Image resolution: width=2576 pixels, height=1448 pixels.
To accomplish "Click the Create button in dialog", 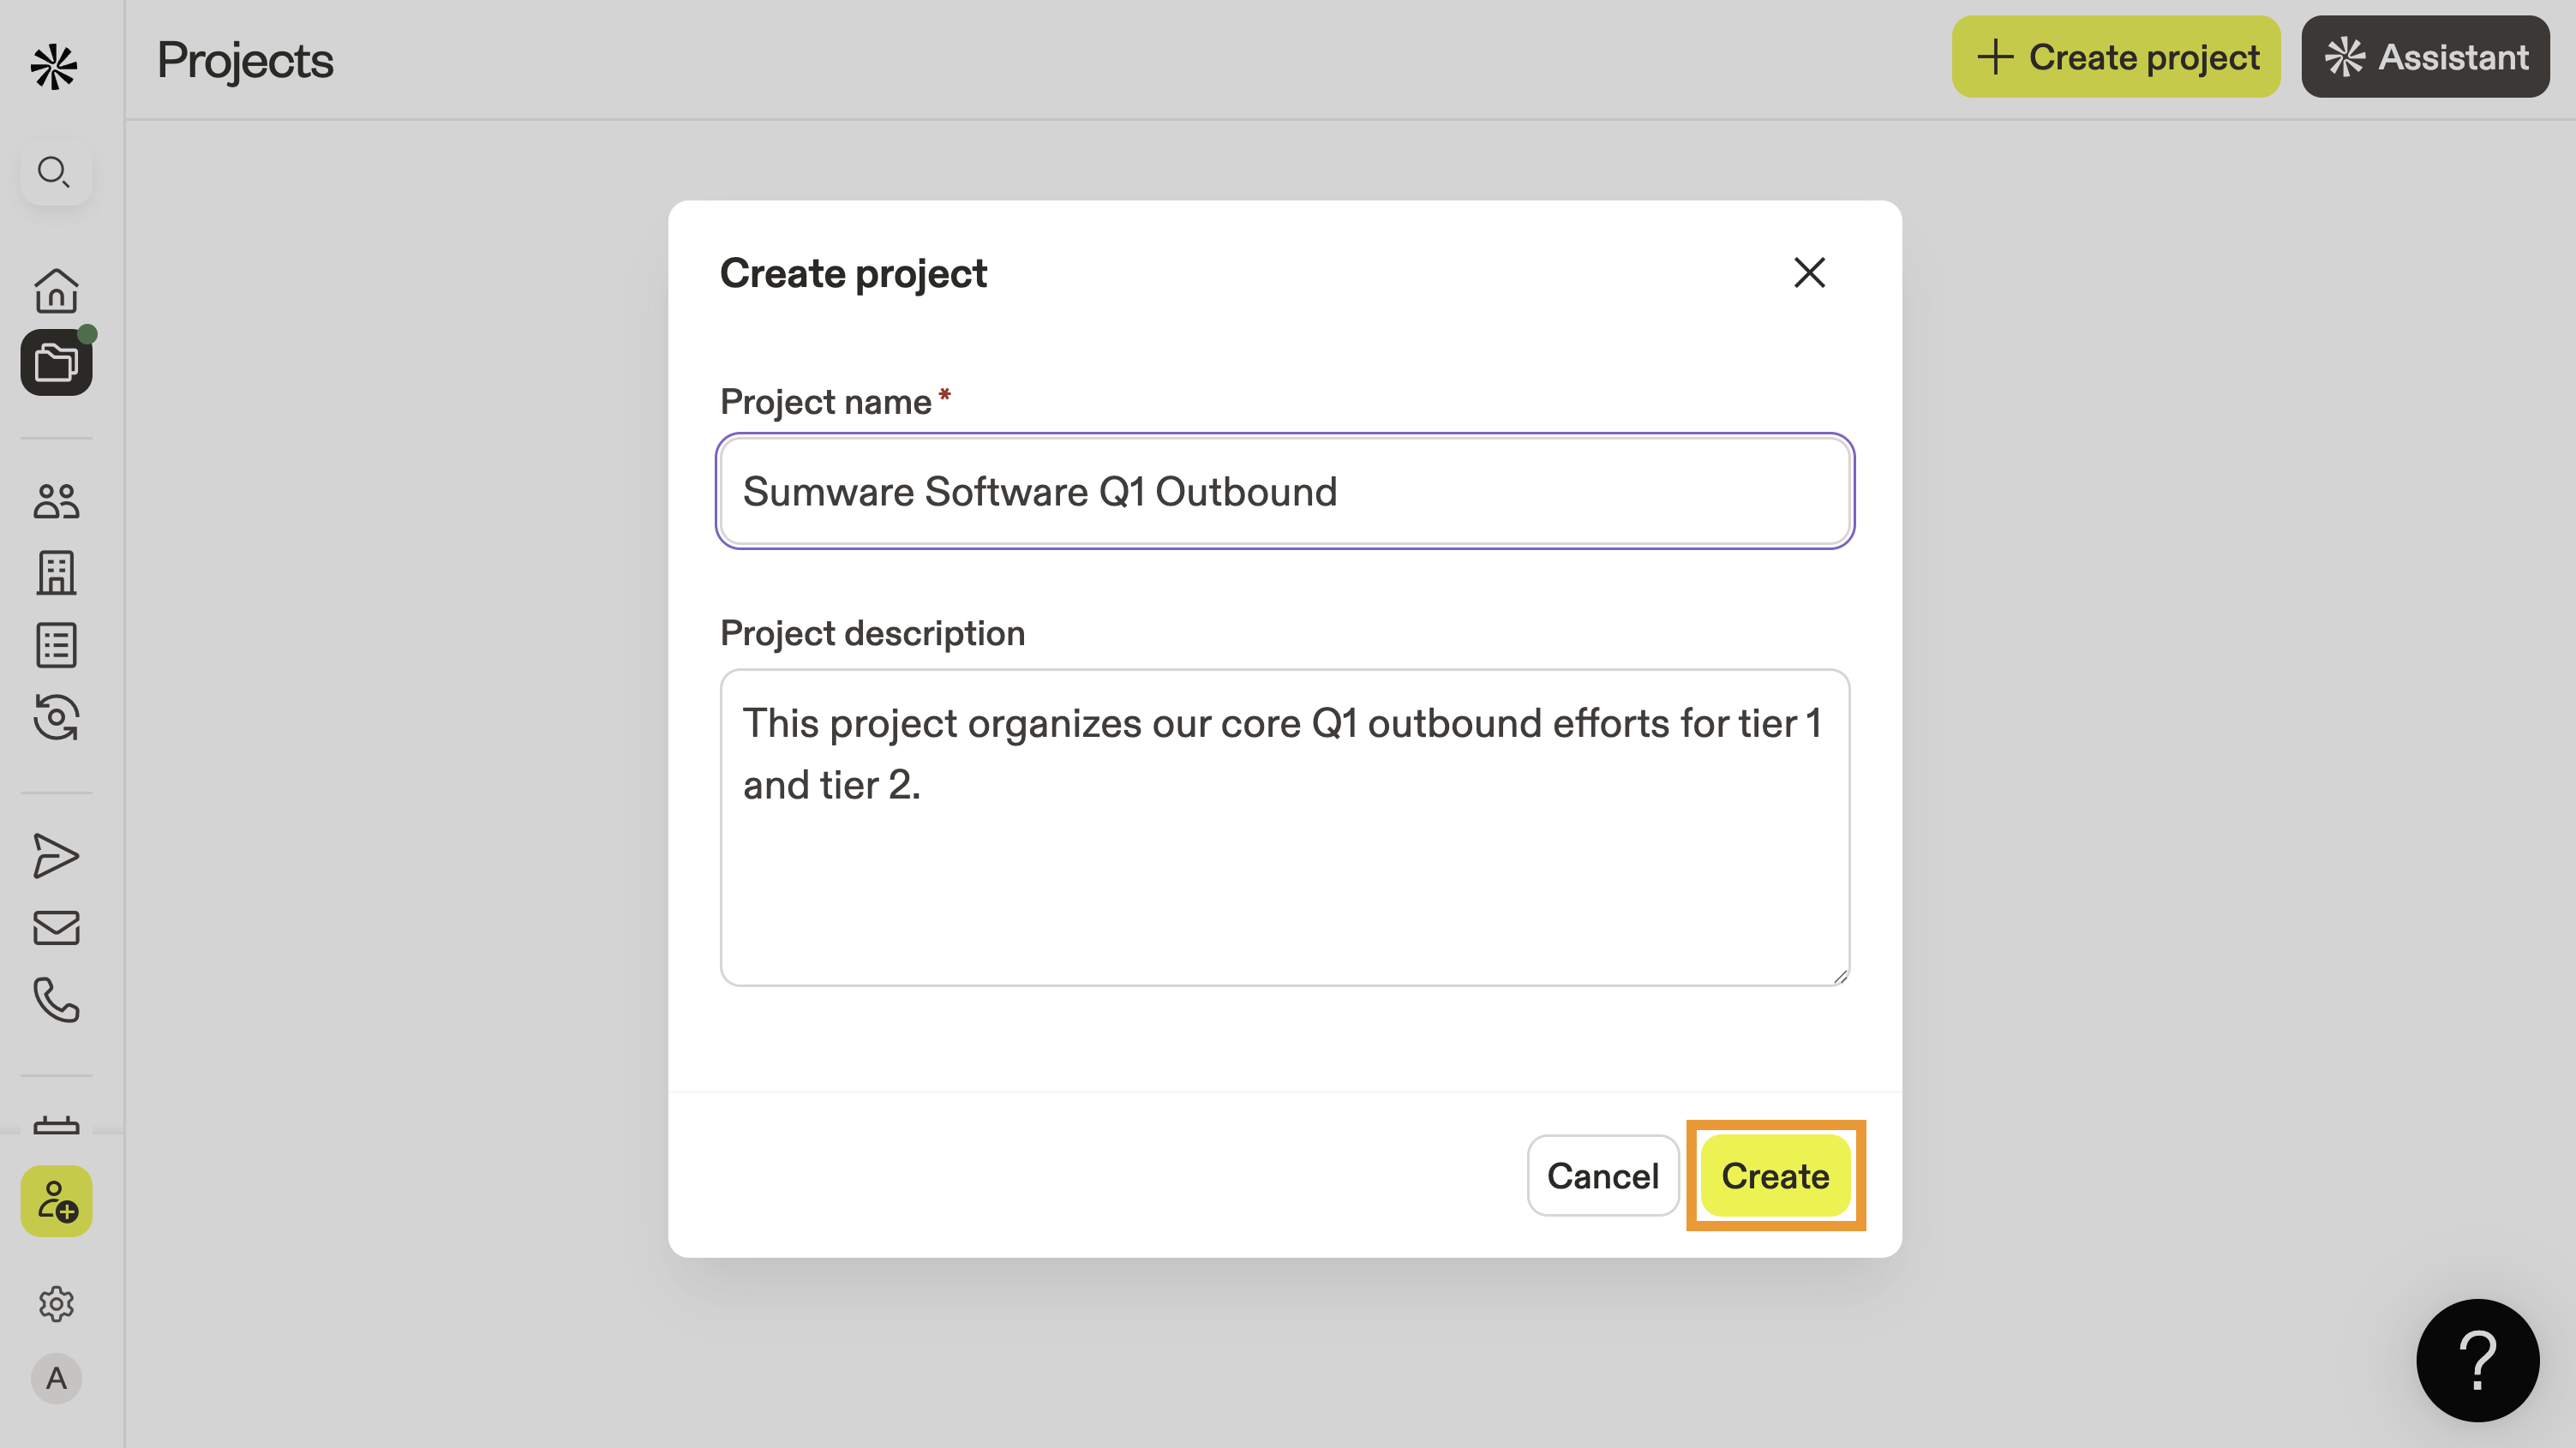I will pos(1775,1176).
